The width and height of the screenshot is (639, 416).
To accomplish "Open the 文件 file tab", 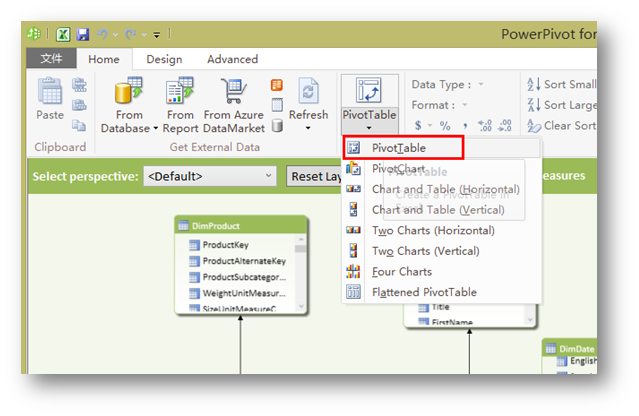I will pos(51,58).
